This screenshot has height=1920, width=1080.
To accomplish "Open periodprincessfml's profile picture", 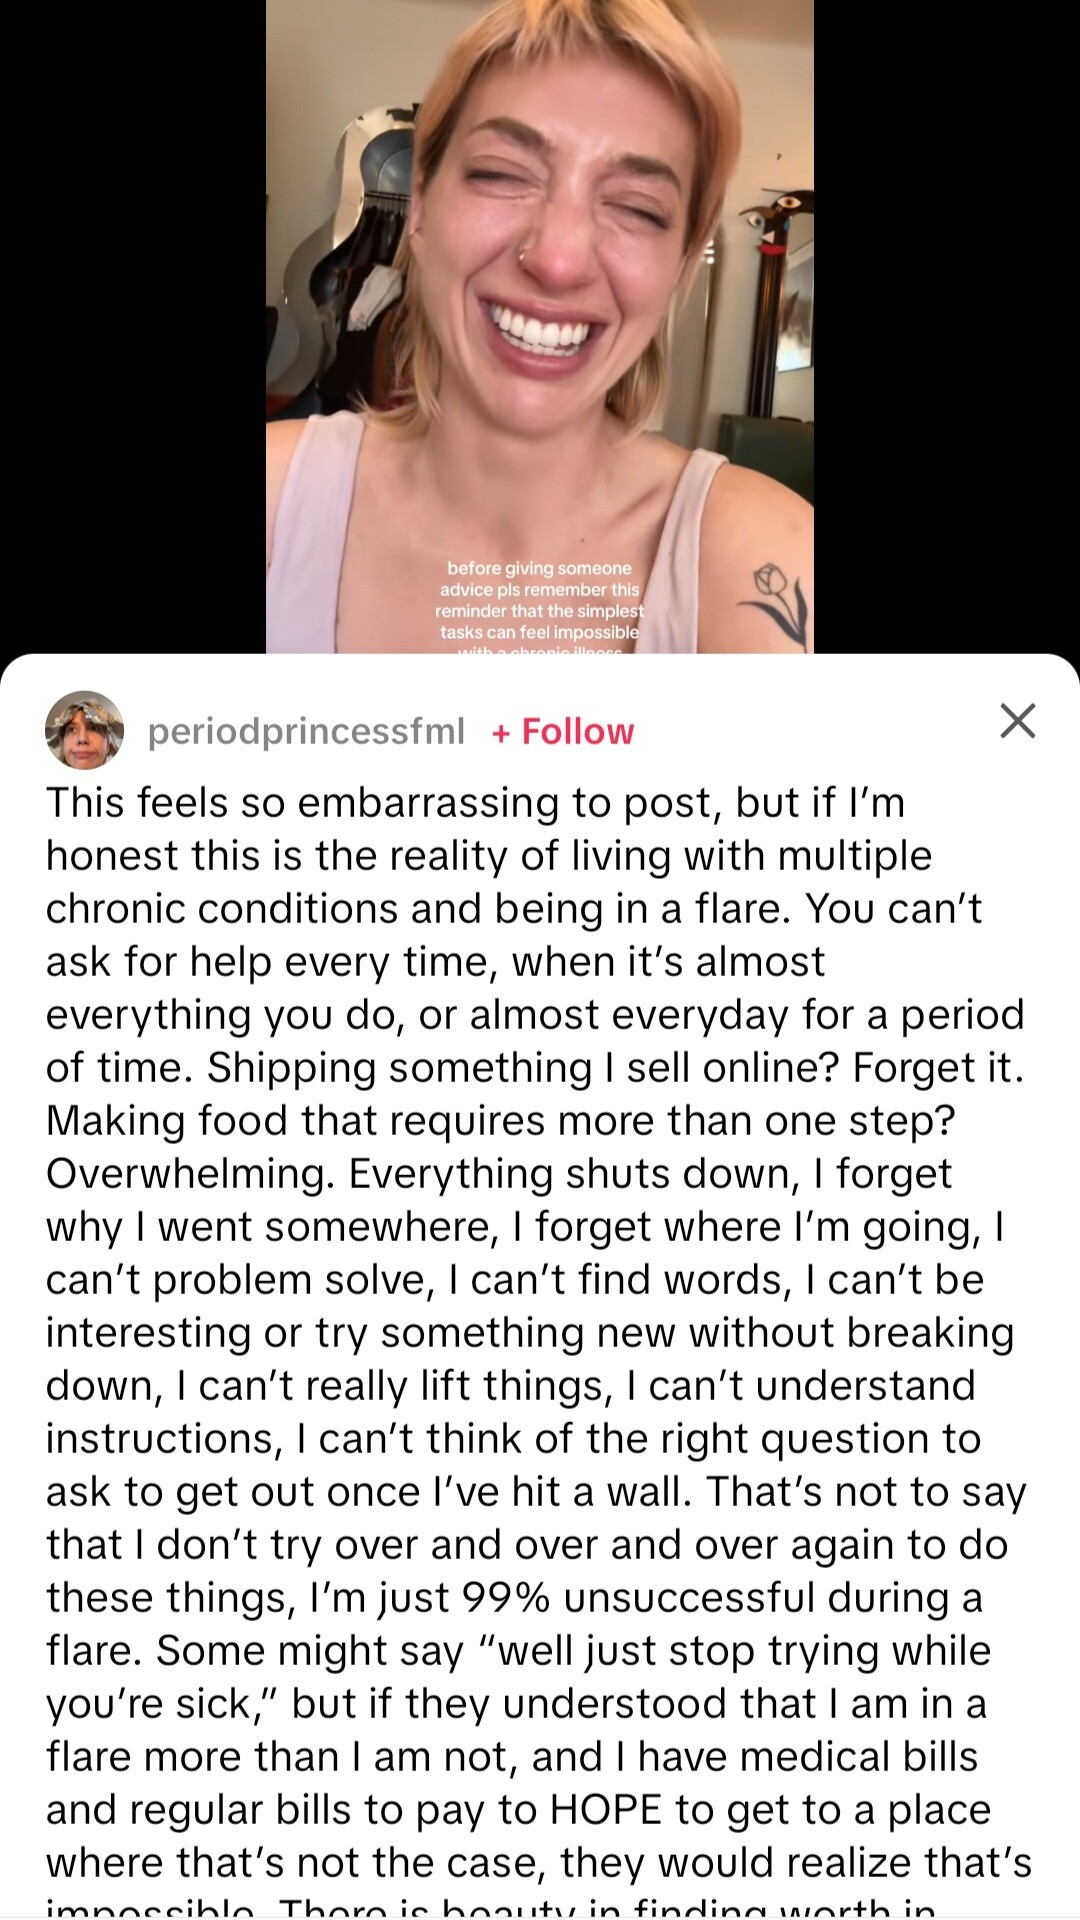I will tap(84, 730).
